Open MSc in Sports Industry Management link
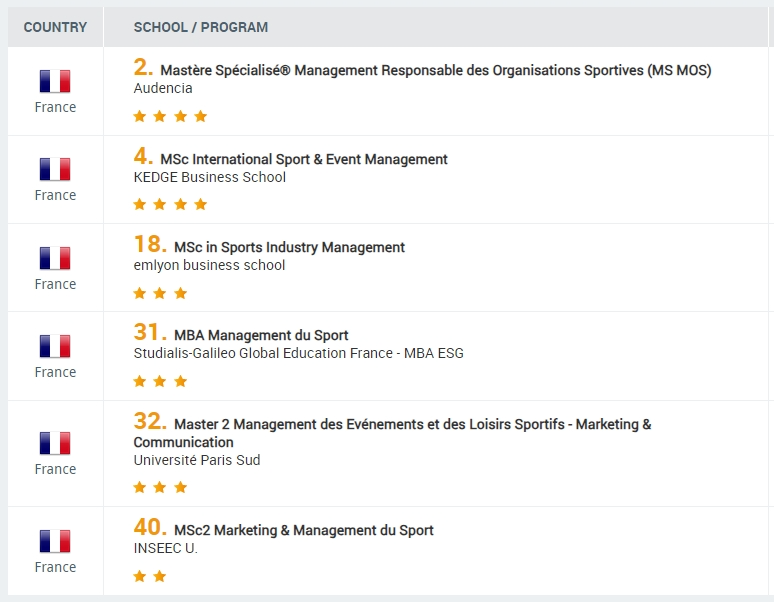 click(289, 247)
